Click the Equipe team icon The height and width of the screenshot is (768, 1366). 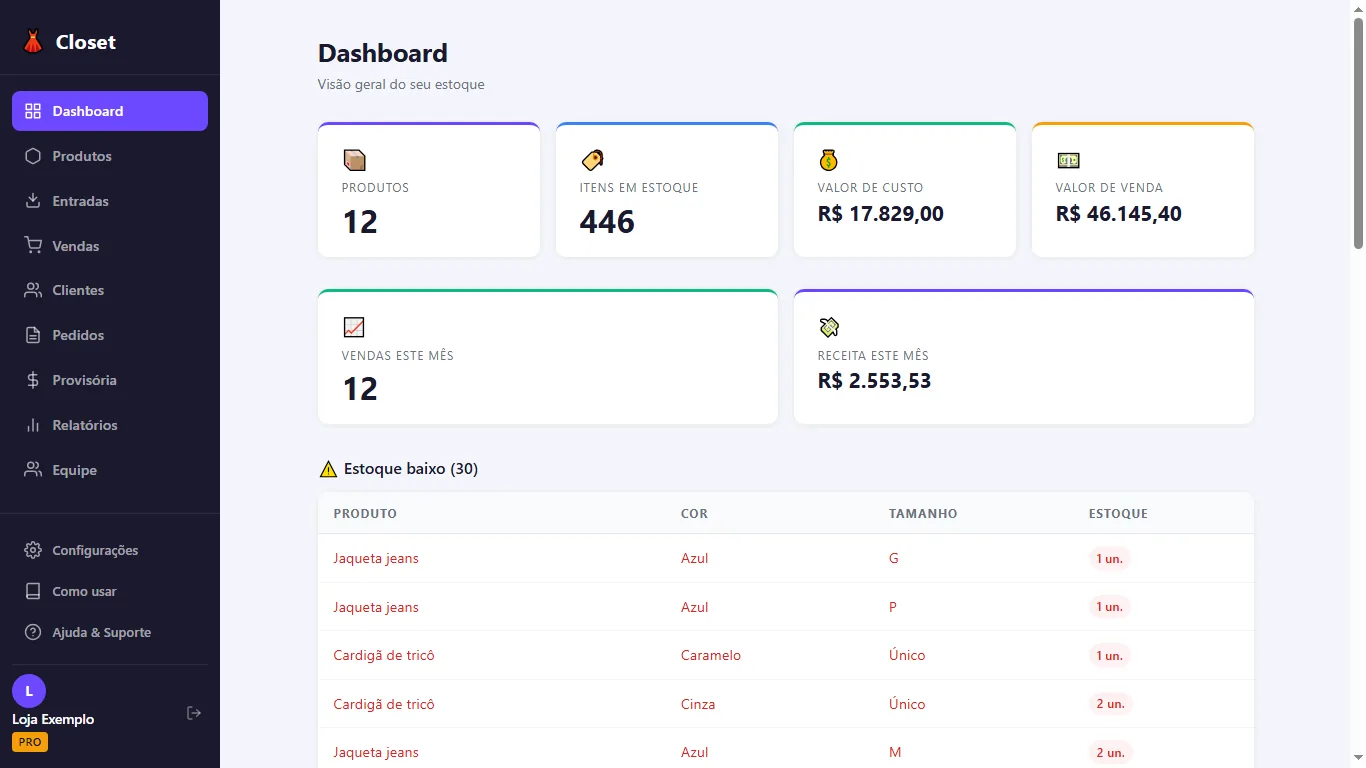[x=33, y=470]
